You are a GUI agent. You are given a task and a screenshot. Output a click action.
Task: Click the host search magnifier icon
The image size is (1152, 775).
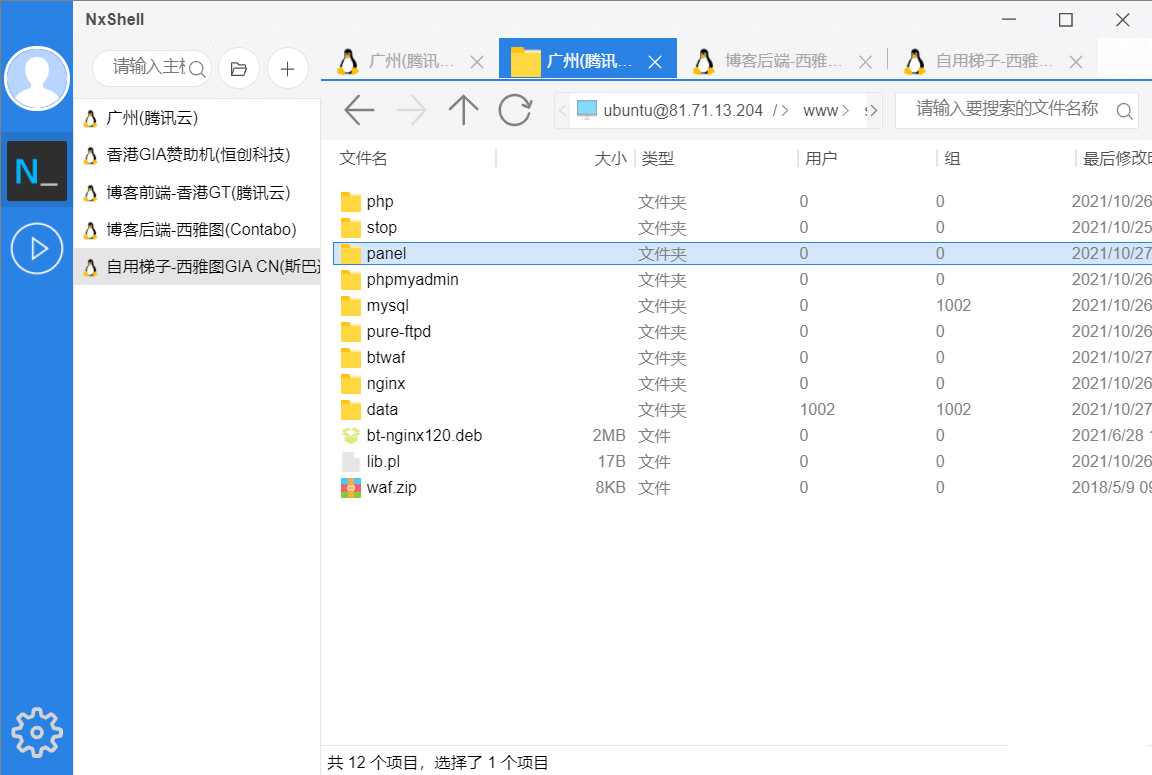[197, 69]
